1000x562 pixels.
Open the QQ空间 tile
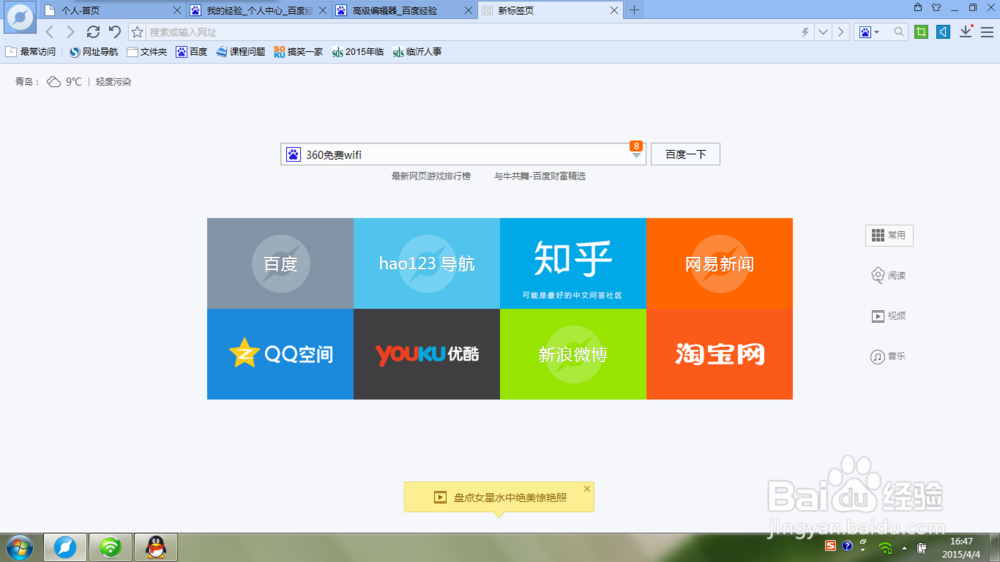click(280, 354)
